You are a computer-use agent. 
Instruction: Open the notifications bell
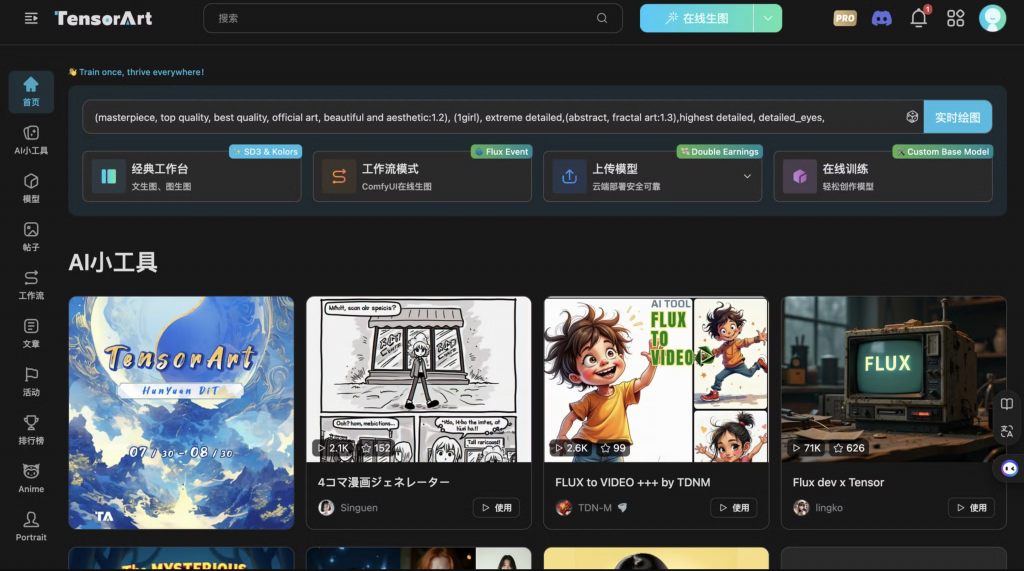pos(919,18)
